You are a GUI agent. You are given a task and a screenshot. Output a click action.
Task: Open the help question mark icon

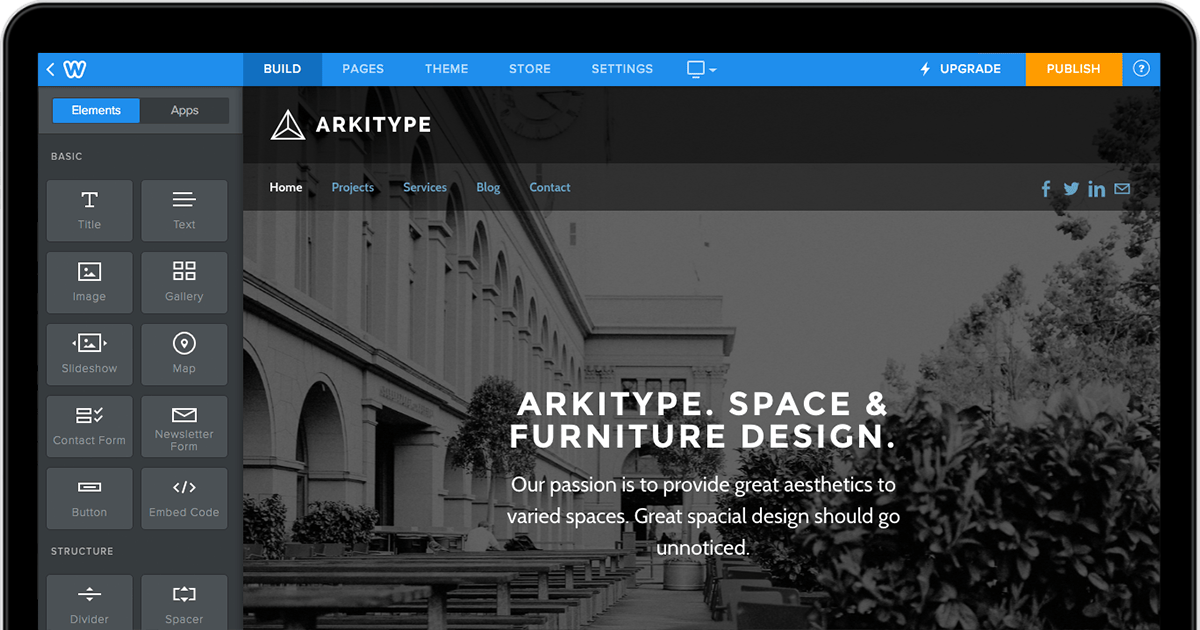coord(1141,68)
